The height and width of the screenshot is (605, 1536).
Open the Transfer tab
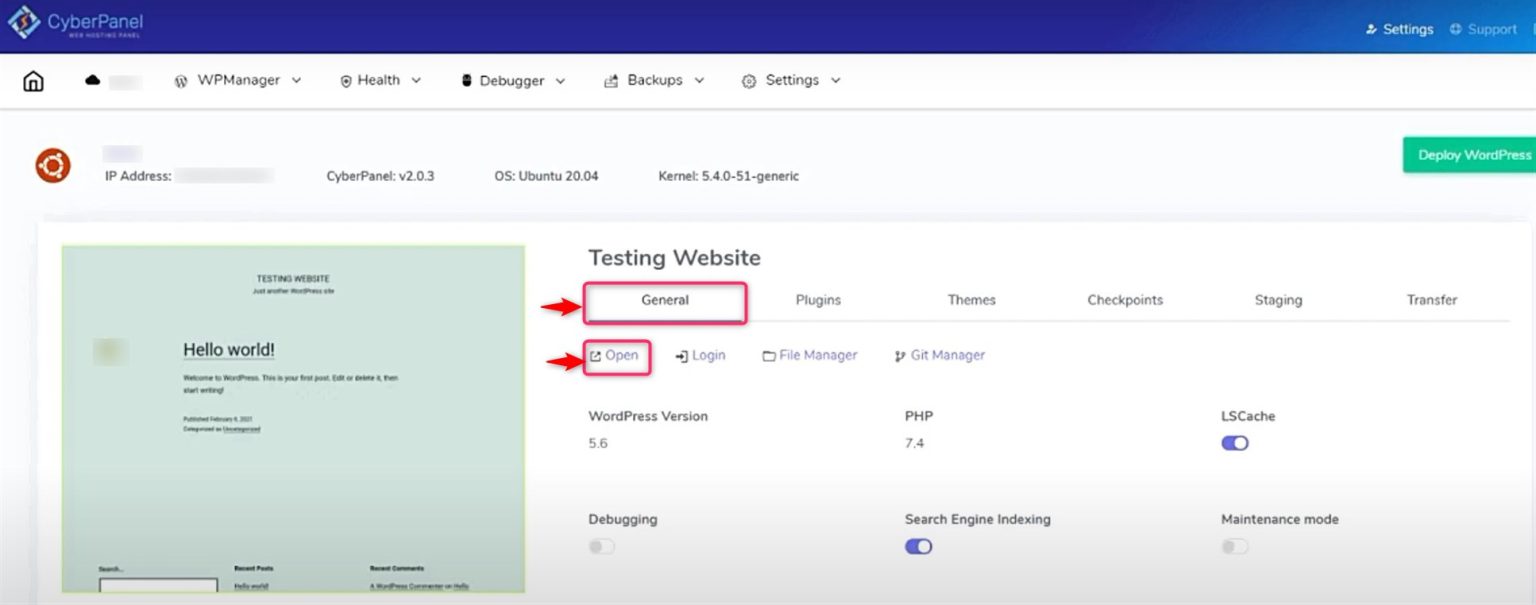pos(1432,300)
